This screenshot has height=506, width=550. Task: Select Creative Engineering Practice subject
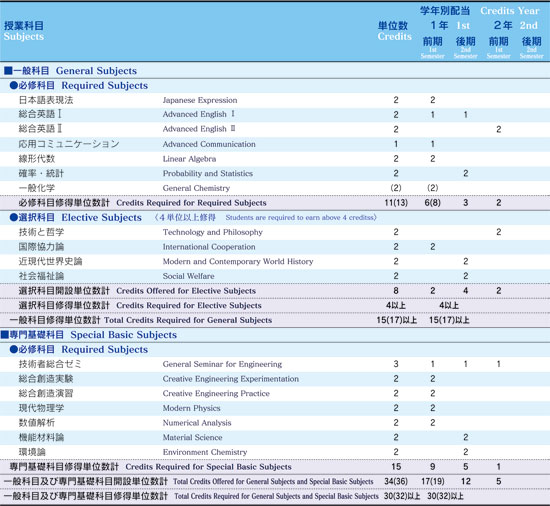216,393
